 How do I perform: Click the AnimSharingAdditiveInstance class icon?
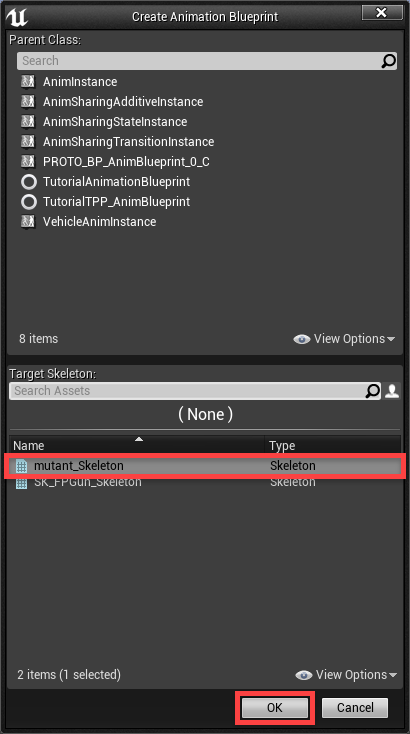point(28,102)
